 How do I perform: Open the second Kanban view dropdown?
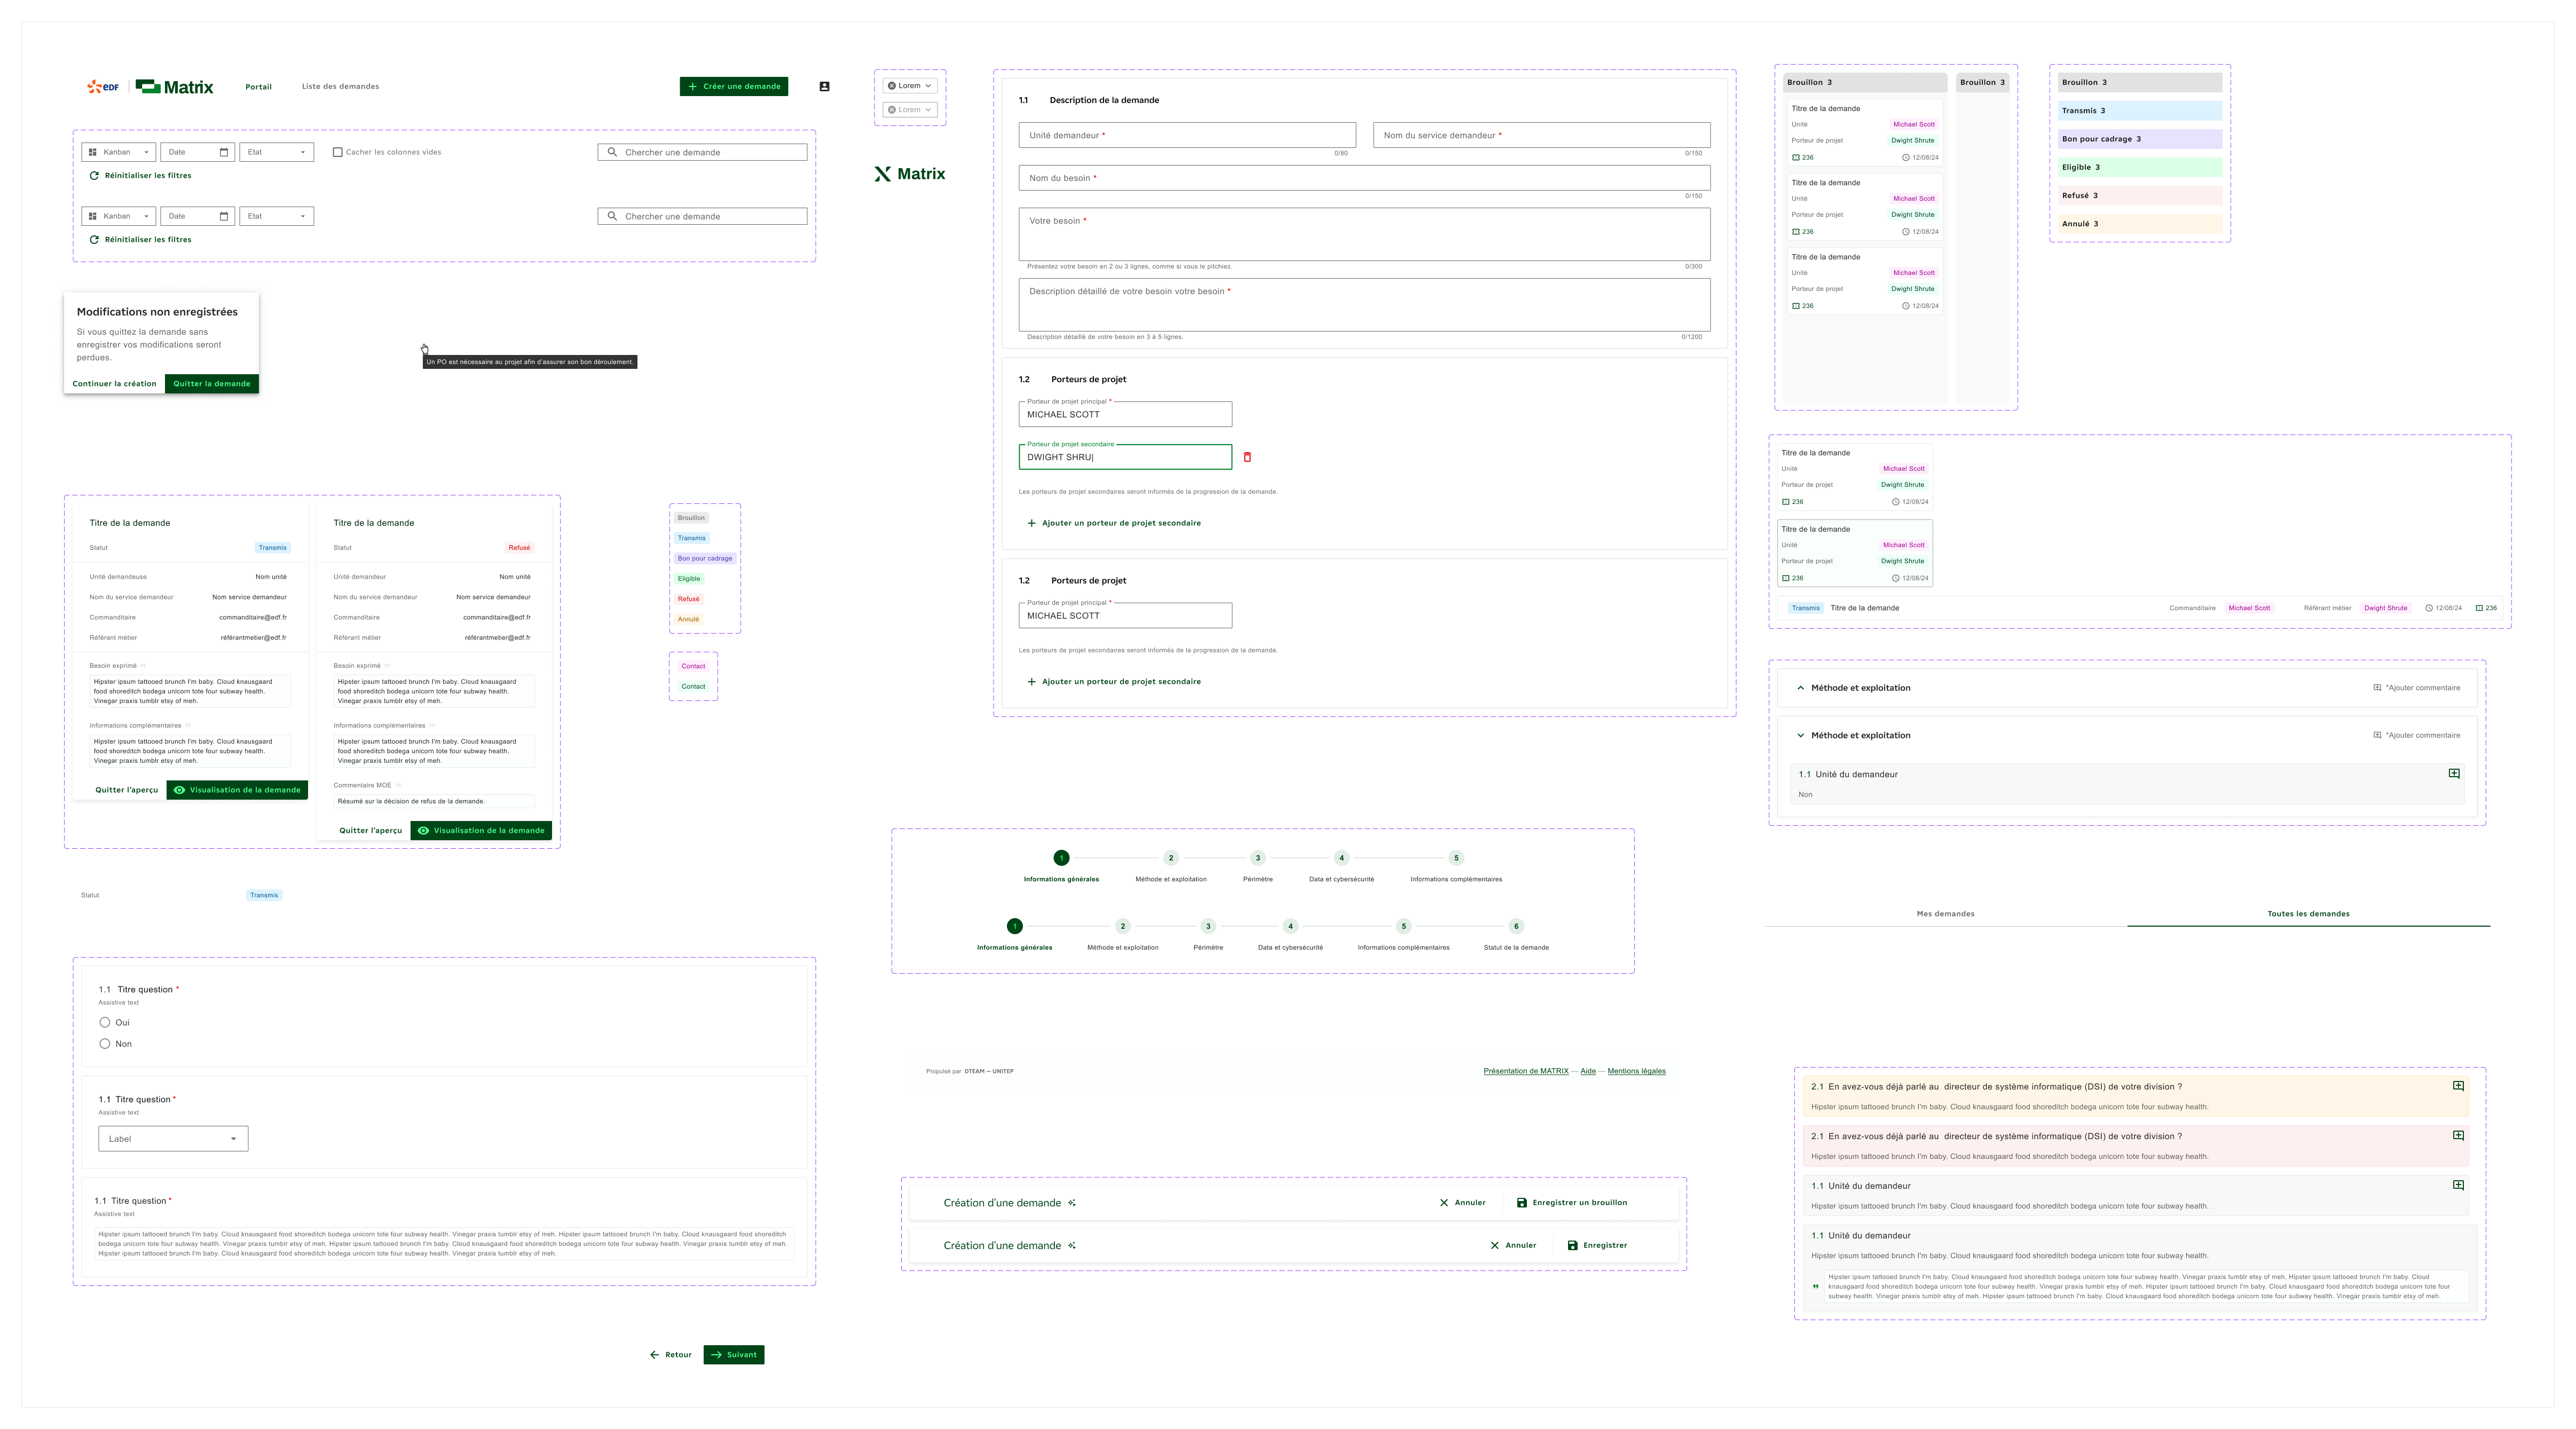pyautogui.click(x=118, y=216)
